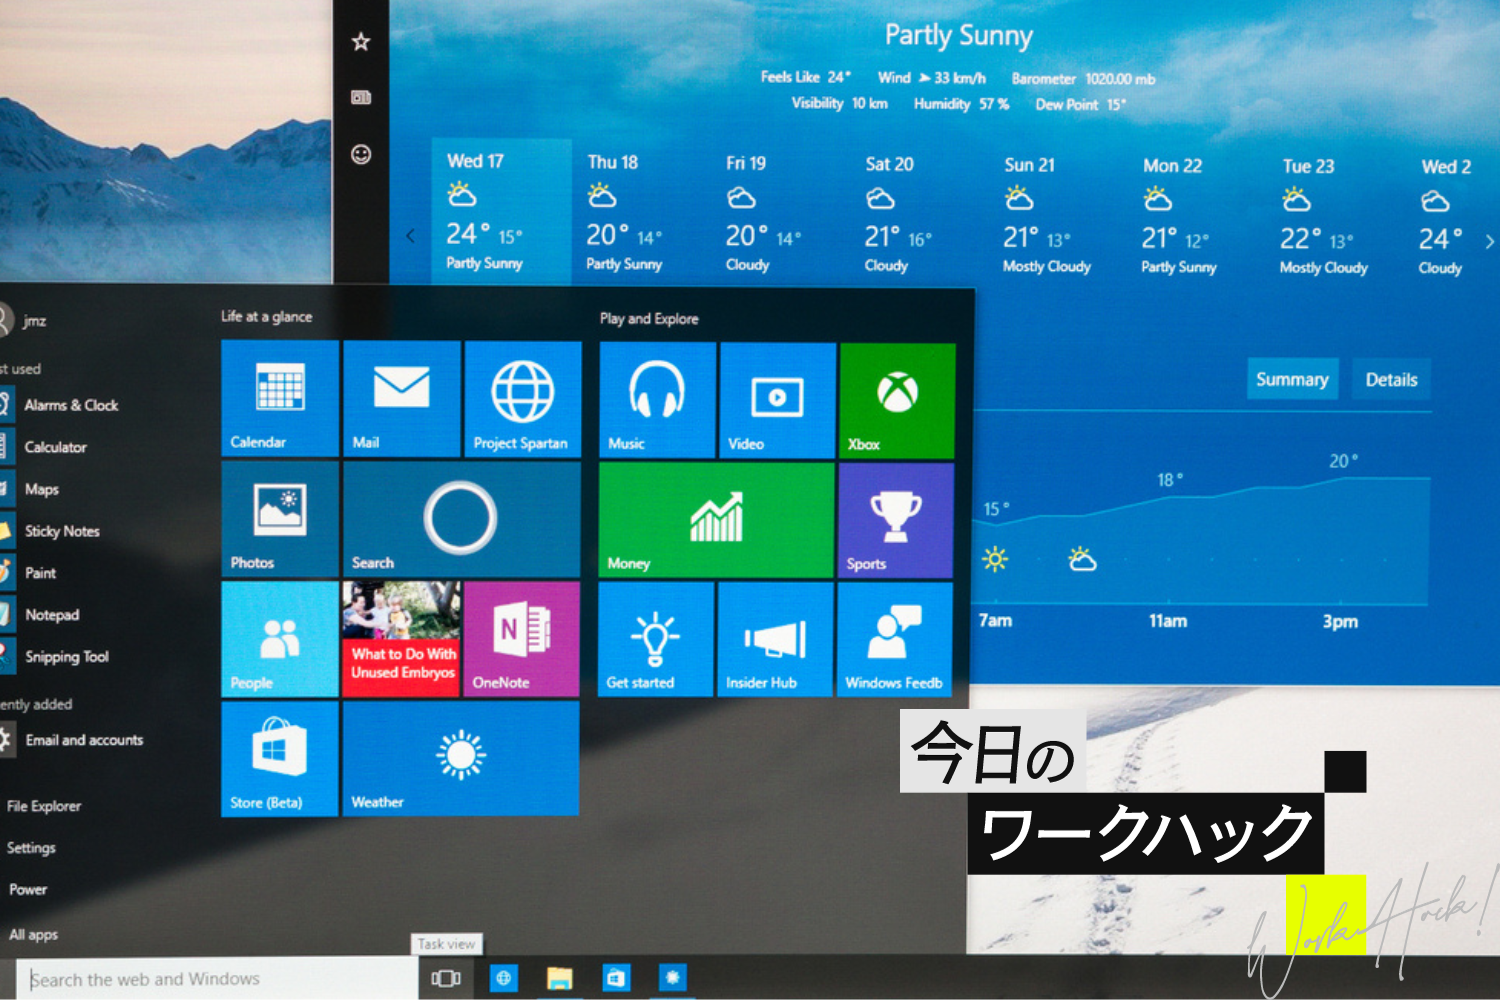Open the Mail tile

click(x=401, y=398)
